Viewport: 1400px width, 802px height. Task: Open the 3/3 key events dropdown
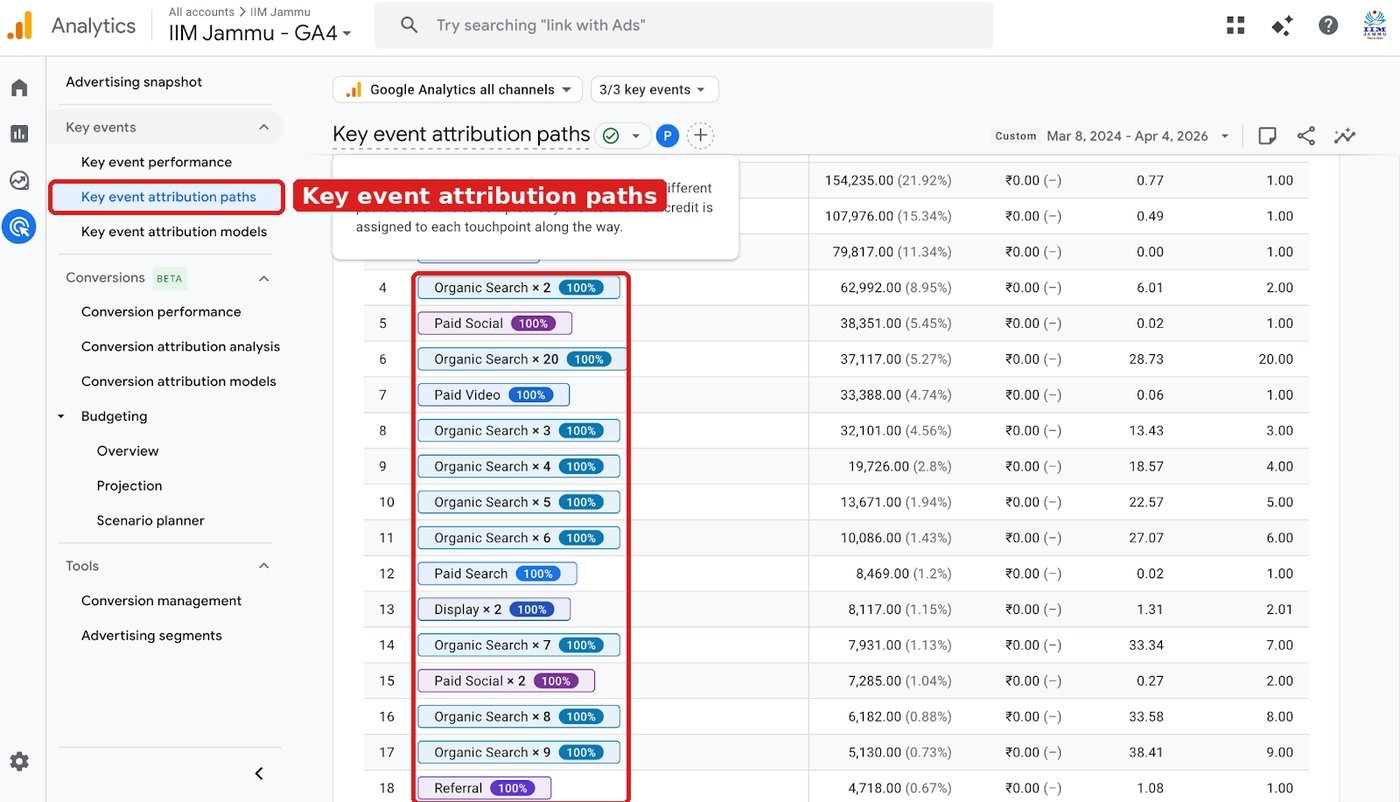(x=654, y=90)
